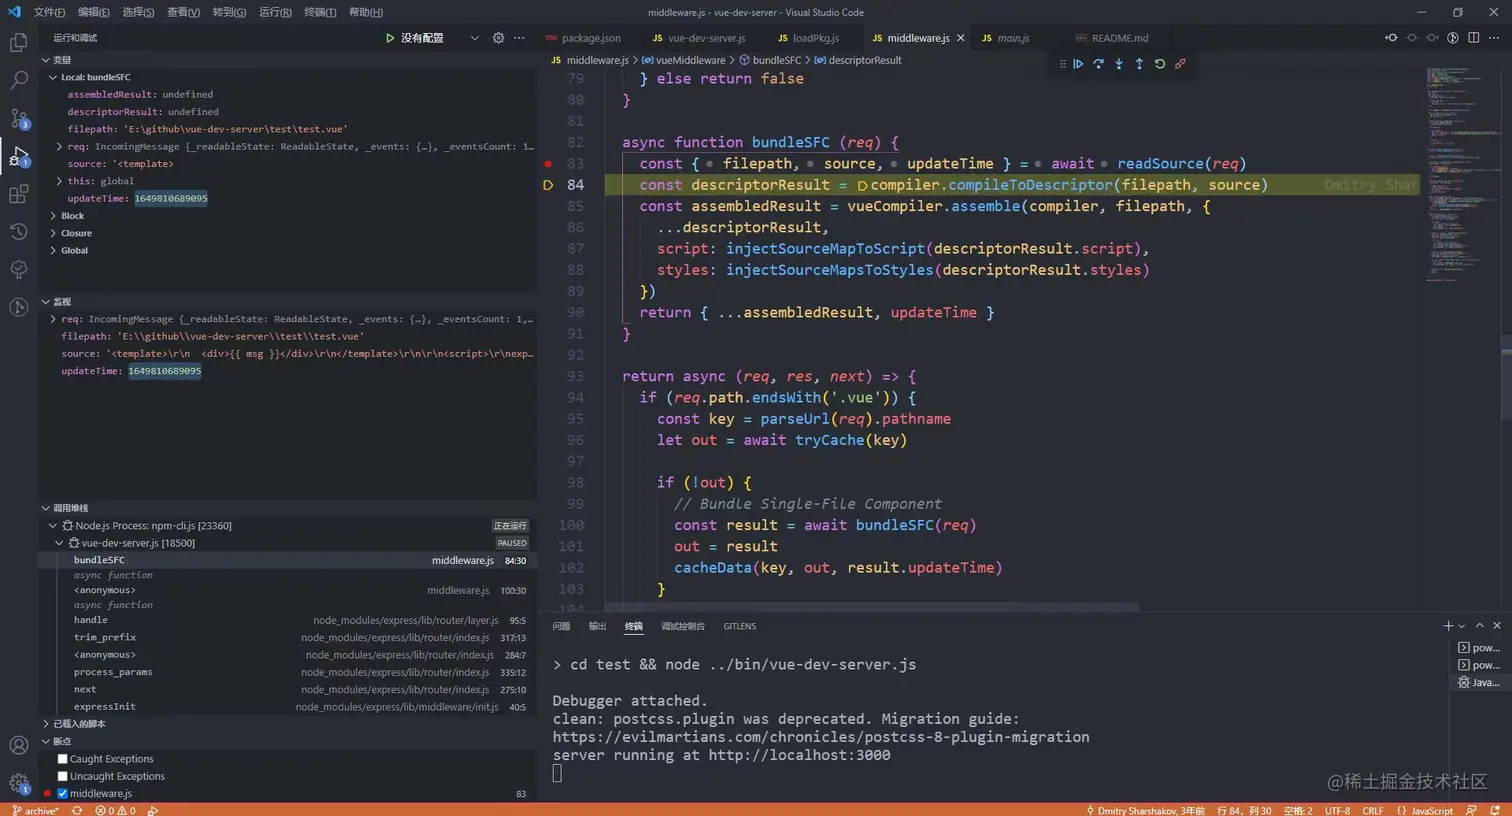Close the terminal panel
Image resolution: width=1512 pixels, height=816 pixels.
[x=1497, y=626]
